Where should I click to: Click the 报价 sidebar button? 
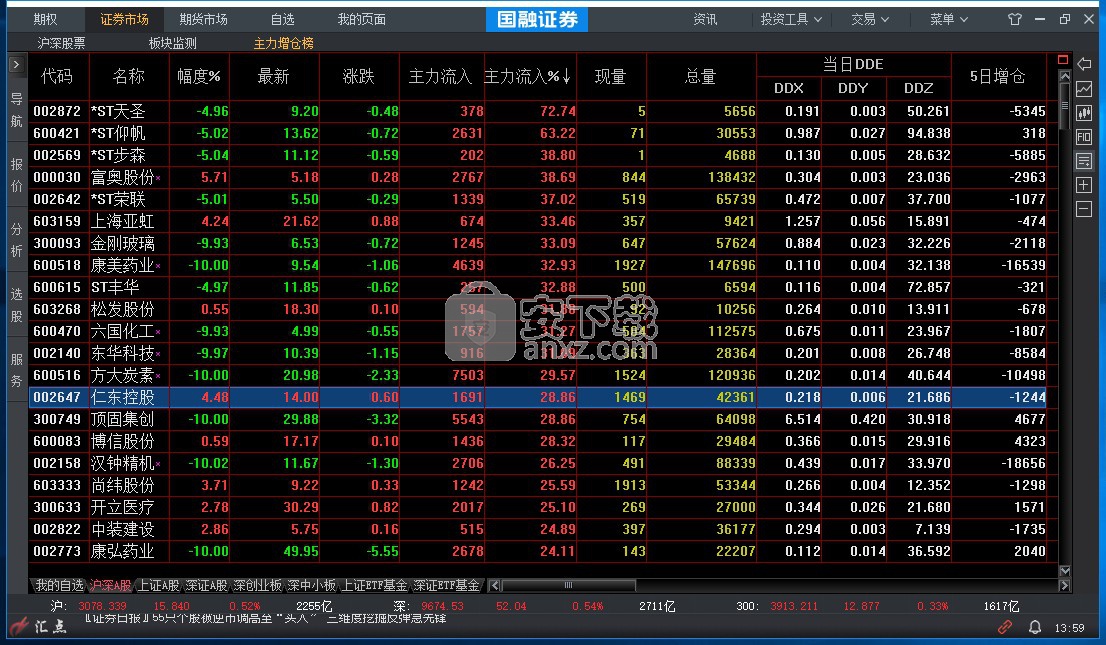(16, 175)
